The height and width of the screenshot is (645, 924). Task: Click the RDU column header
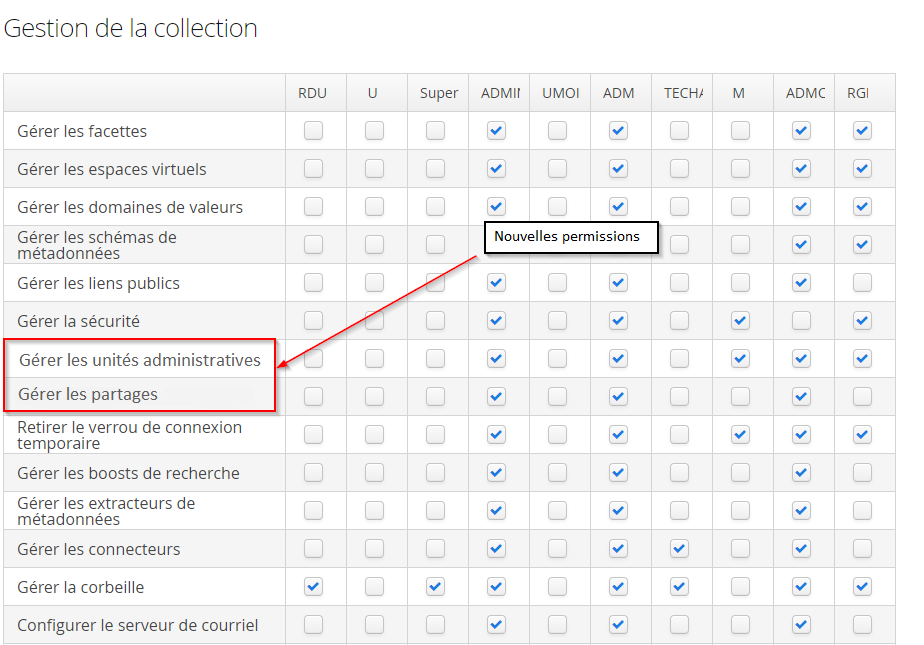pyautogui.click(x=313, y=93)
